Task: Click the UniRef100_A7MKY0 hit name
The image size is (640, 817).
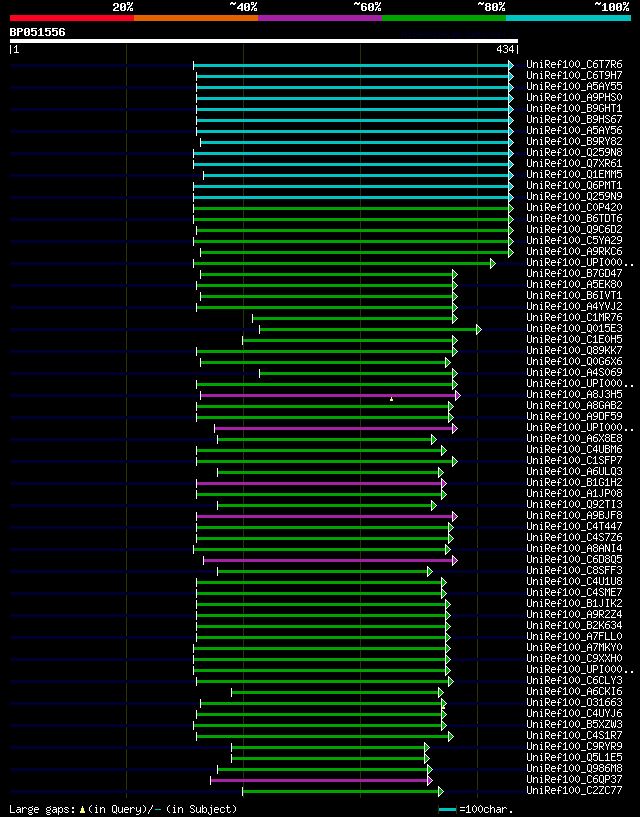Action: [x=574, y=648]
